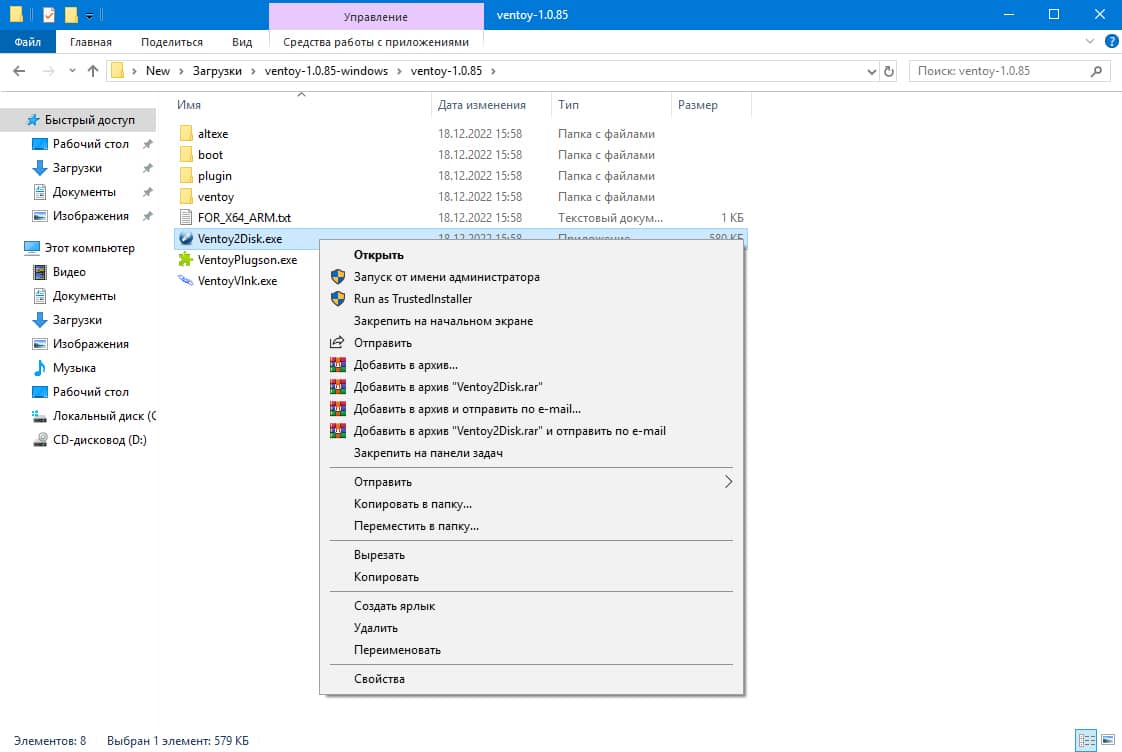The width and height of the screenshot is (1122, 752).
Task: Select Свойства in the context menu
Action: click(379, 679)
